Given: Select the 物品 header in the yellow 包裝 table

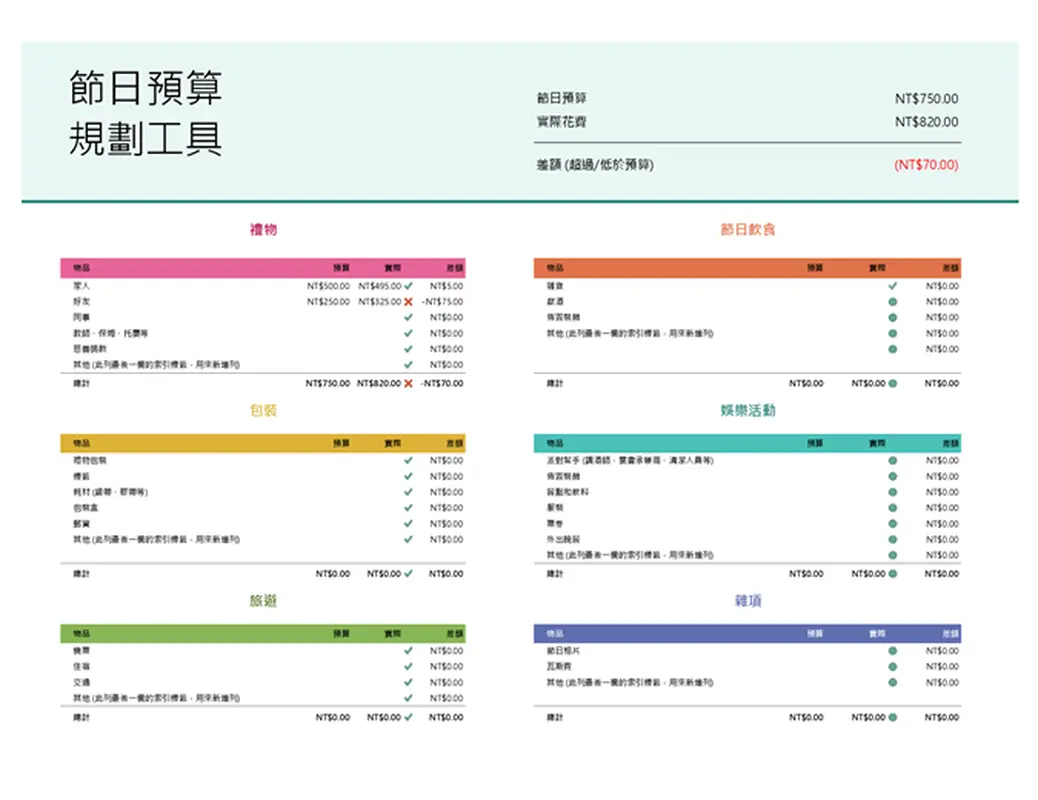Looking at the screenshot, I should (81, 443).
